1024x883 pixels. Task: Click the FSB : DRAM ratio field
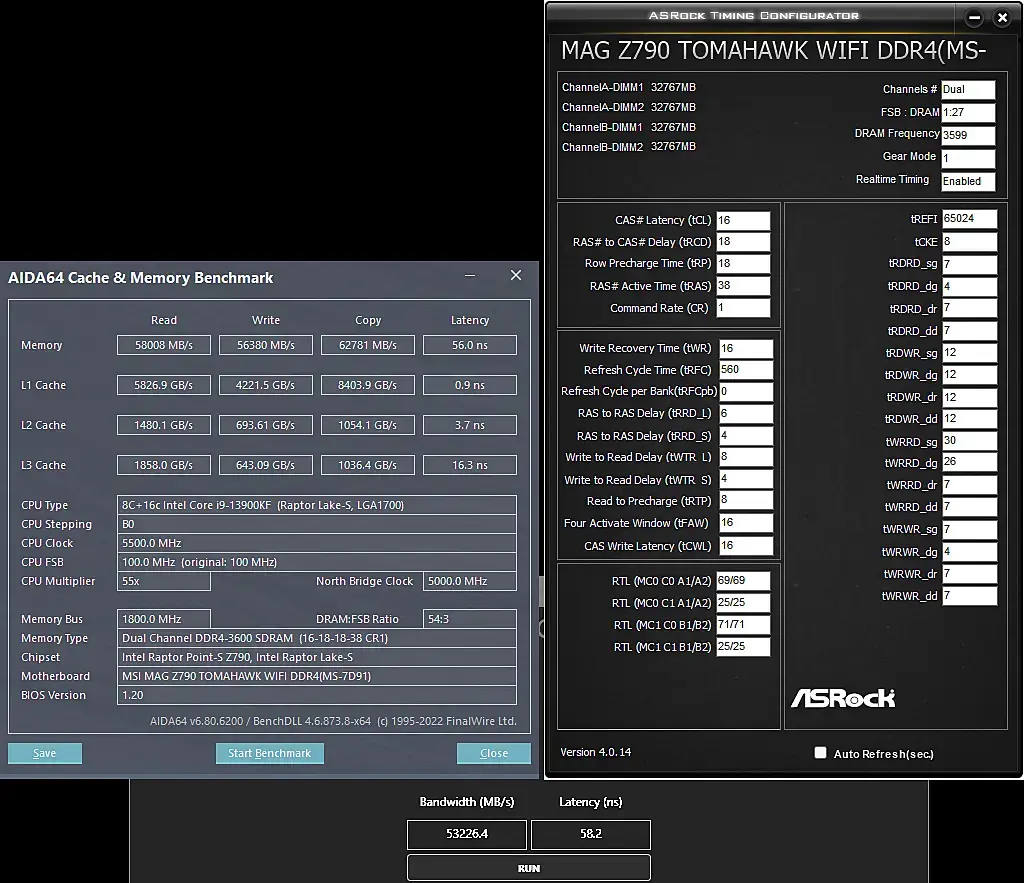[x=968, y=112]
